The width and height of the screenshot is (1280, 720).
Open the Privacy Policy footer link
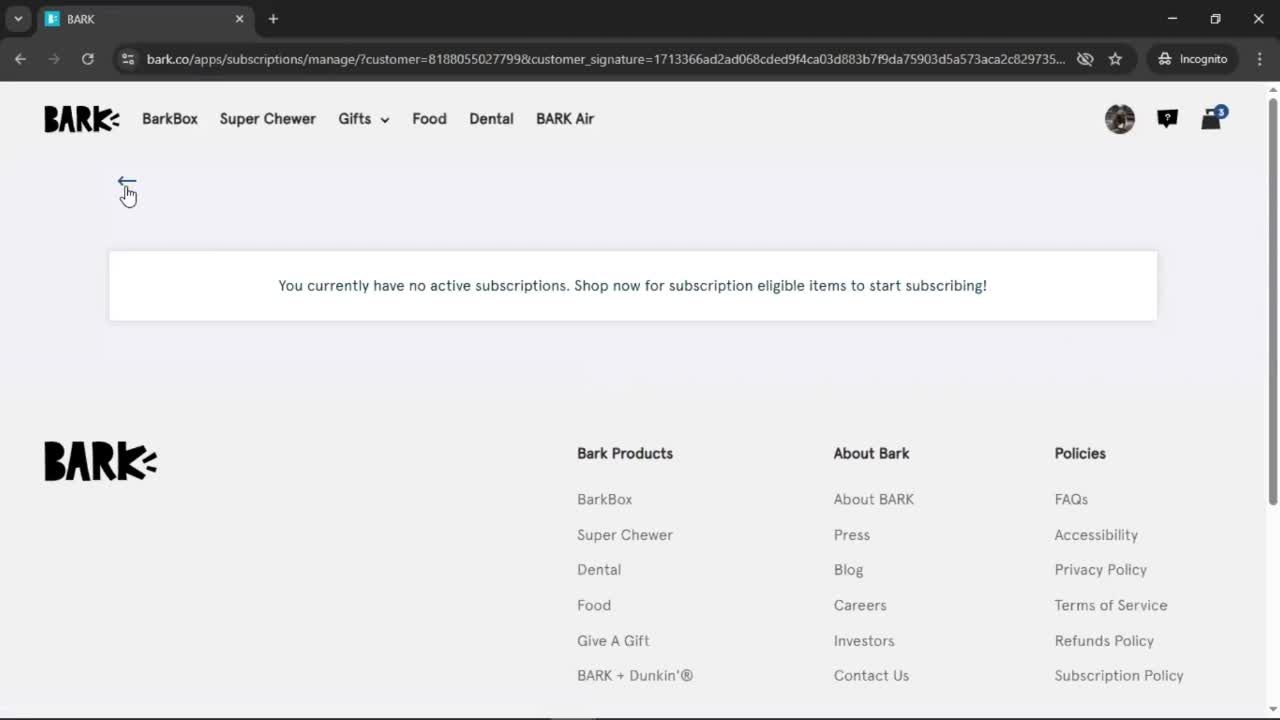click(1101, 570)
